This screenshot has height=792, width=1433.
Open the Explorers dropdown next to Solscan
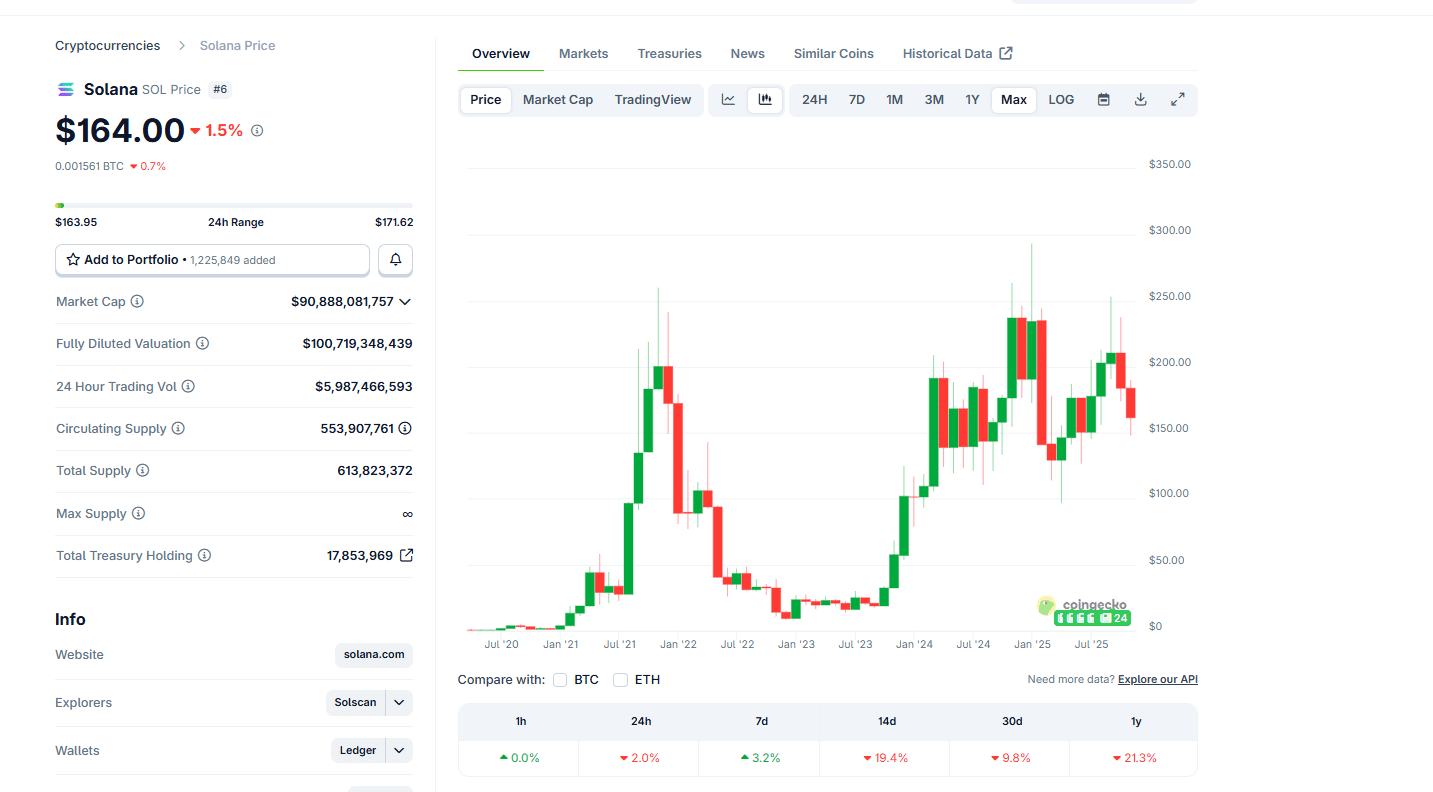[397, 702]
